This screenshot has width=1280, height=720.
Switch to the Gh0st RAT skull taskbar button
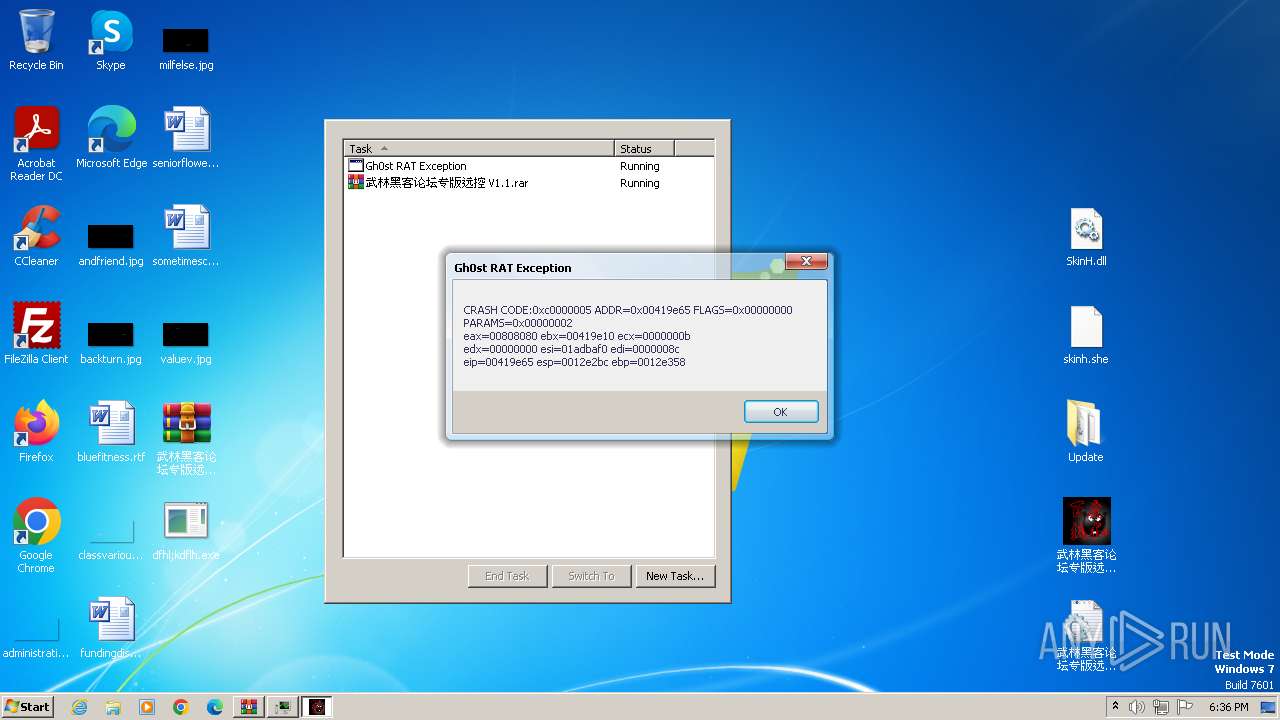(x=317, y=707)
